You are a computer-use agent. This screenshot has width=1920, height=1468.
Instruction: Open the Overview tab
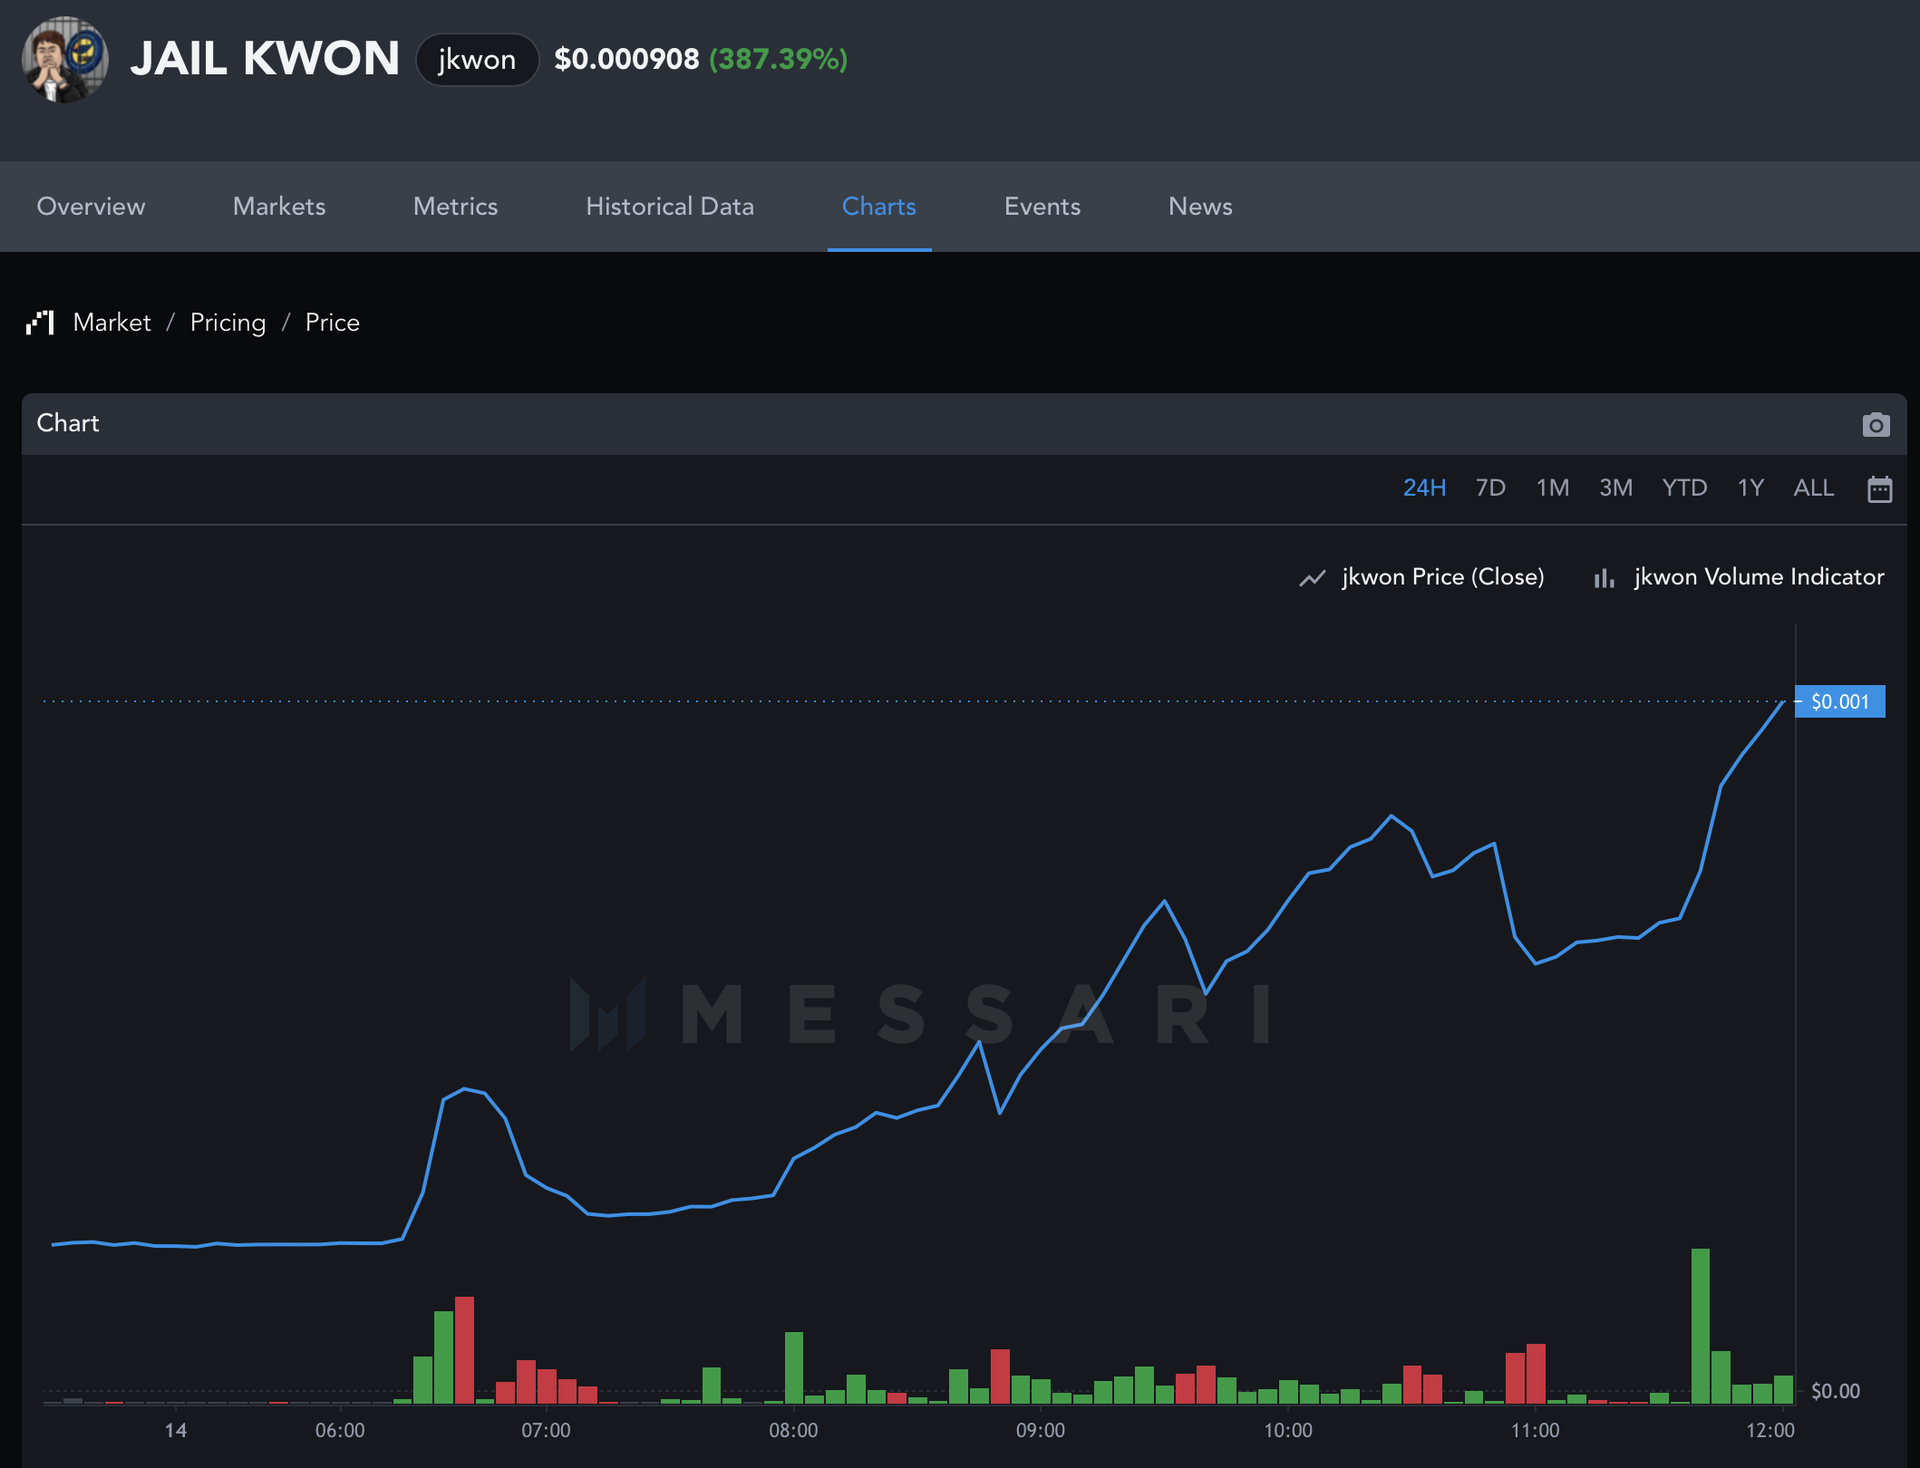point(91,206)
